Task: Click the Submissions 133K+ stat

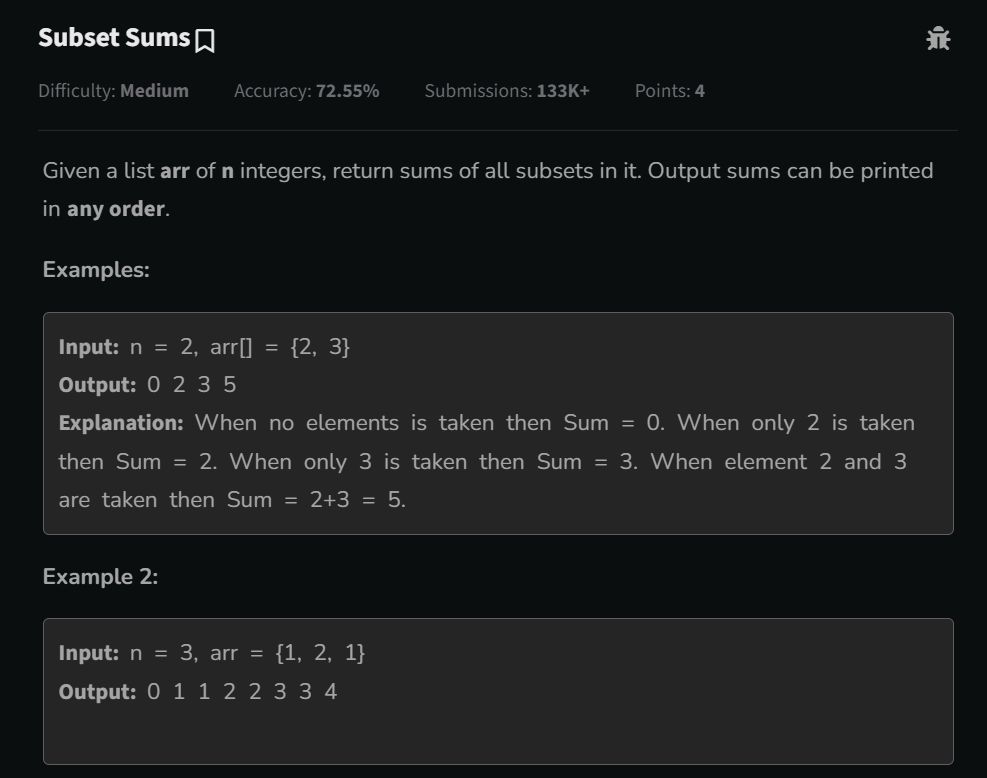Action: pos(507,91)
